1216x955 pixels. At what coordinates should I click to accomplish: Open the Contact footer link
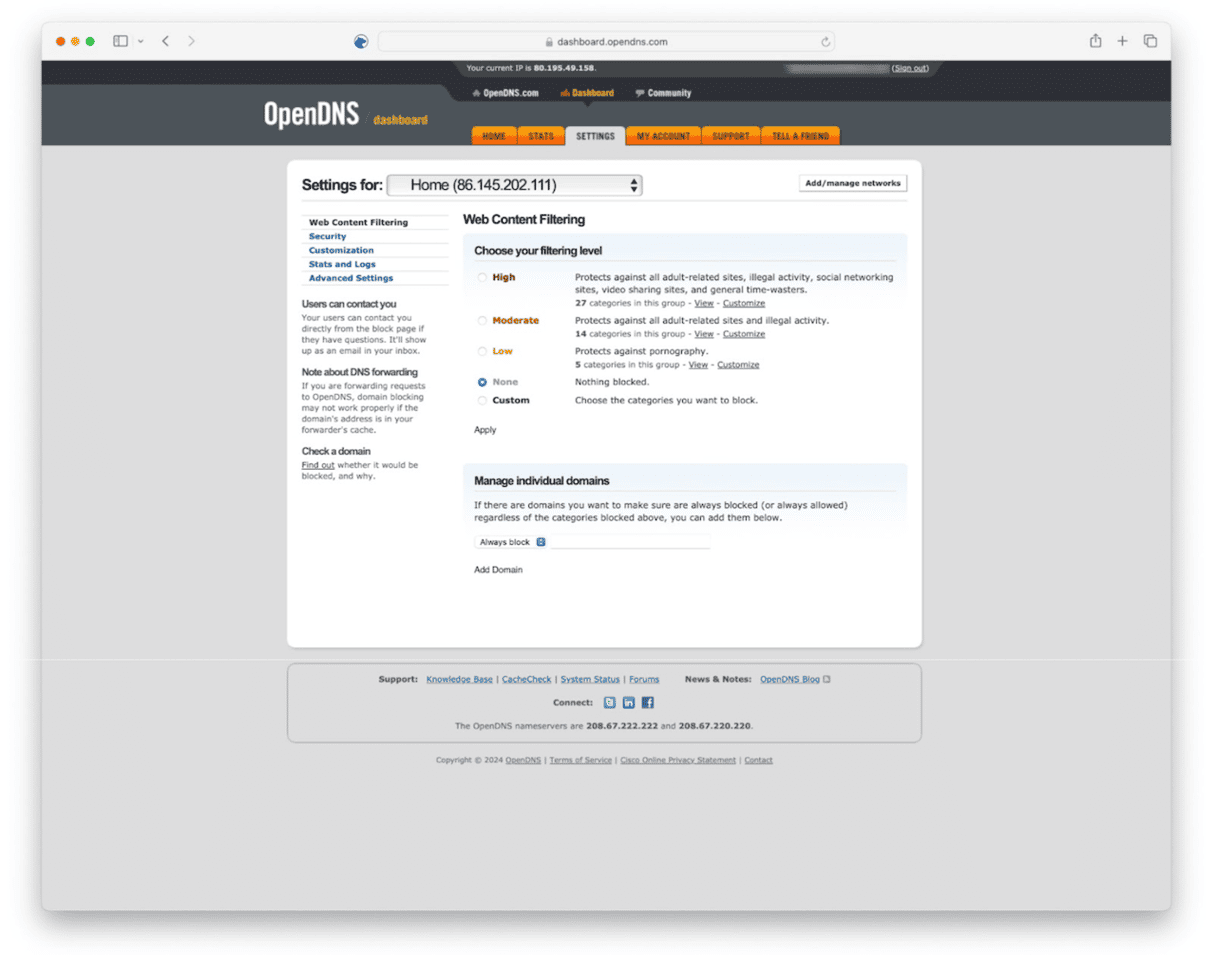(x=758, y=760)
